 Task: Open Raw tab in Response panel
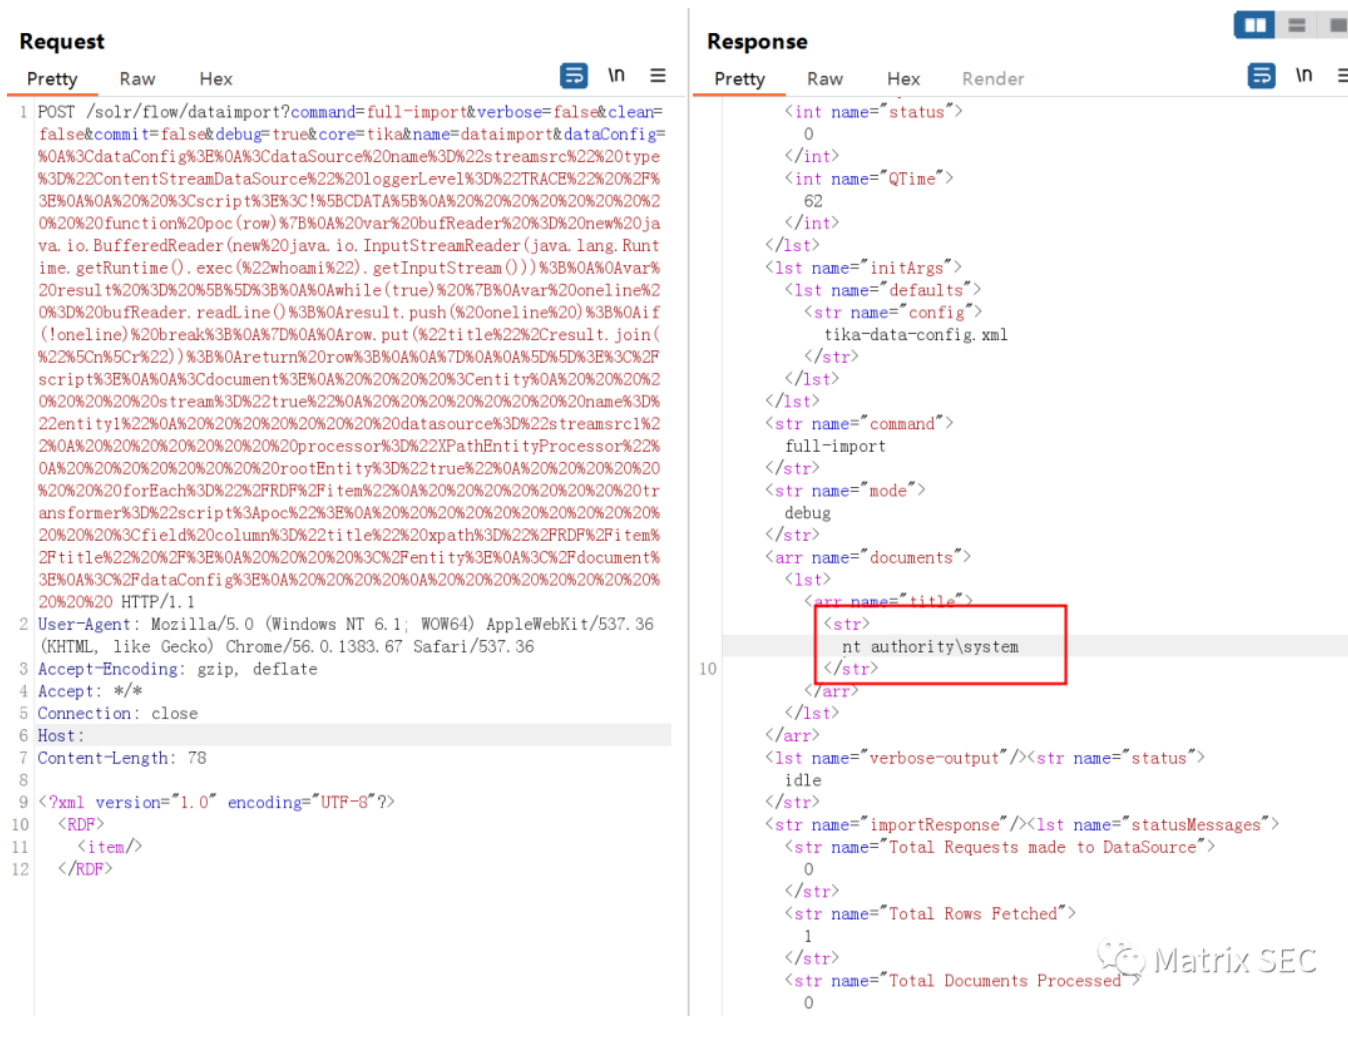pos(825,79)
